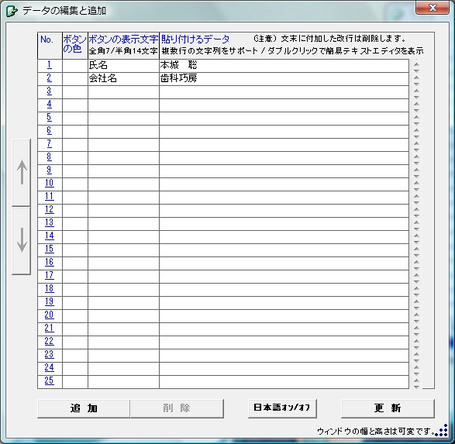The image size is (455, 444).
Task: Click row 1 button color cell
Action: tap(75, 65)
